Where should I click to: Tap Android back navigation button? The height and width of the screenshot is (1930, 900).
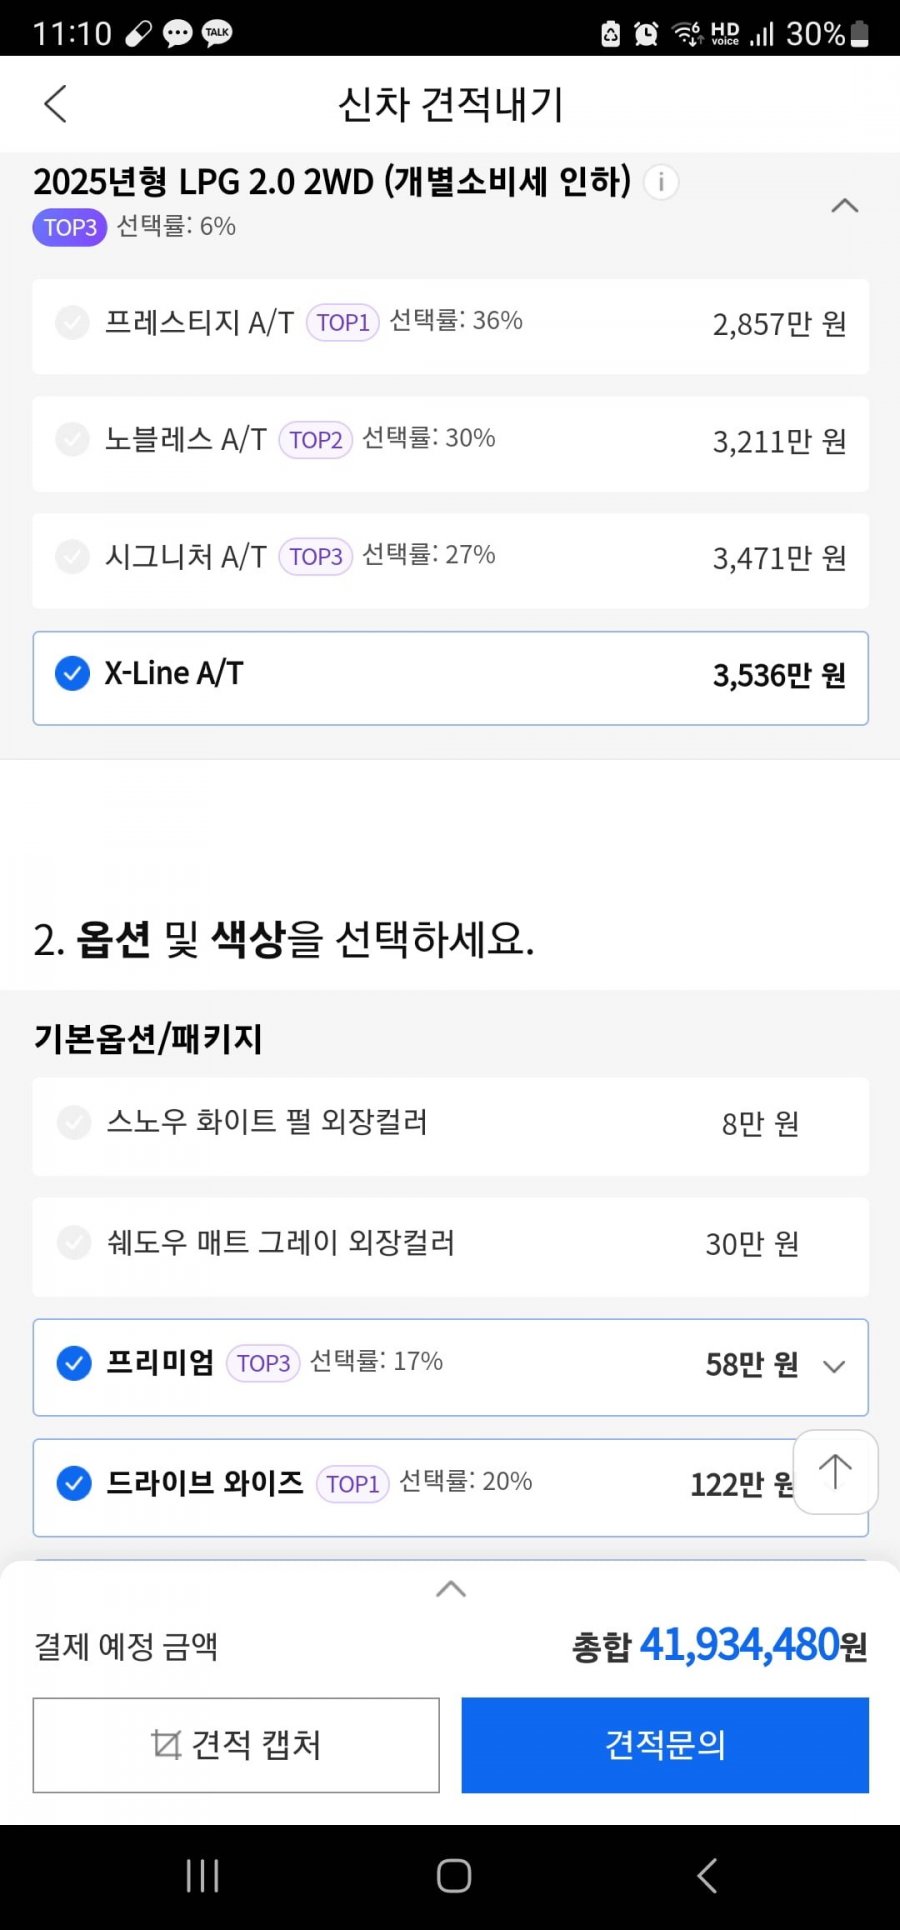pos(707,1876)
